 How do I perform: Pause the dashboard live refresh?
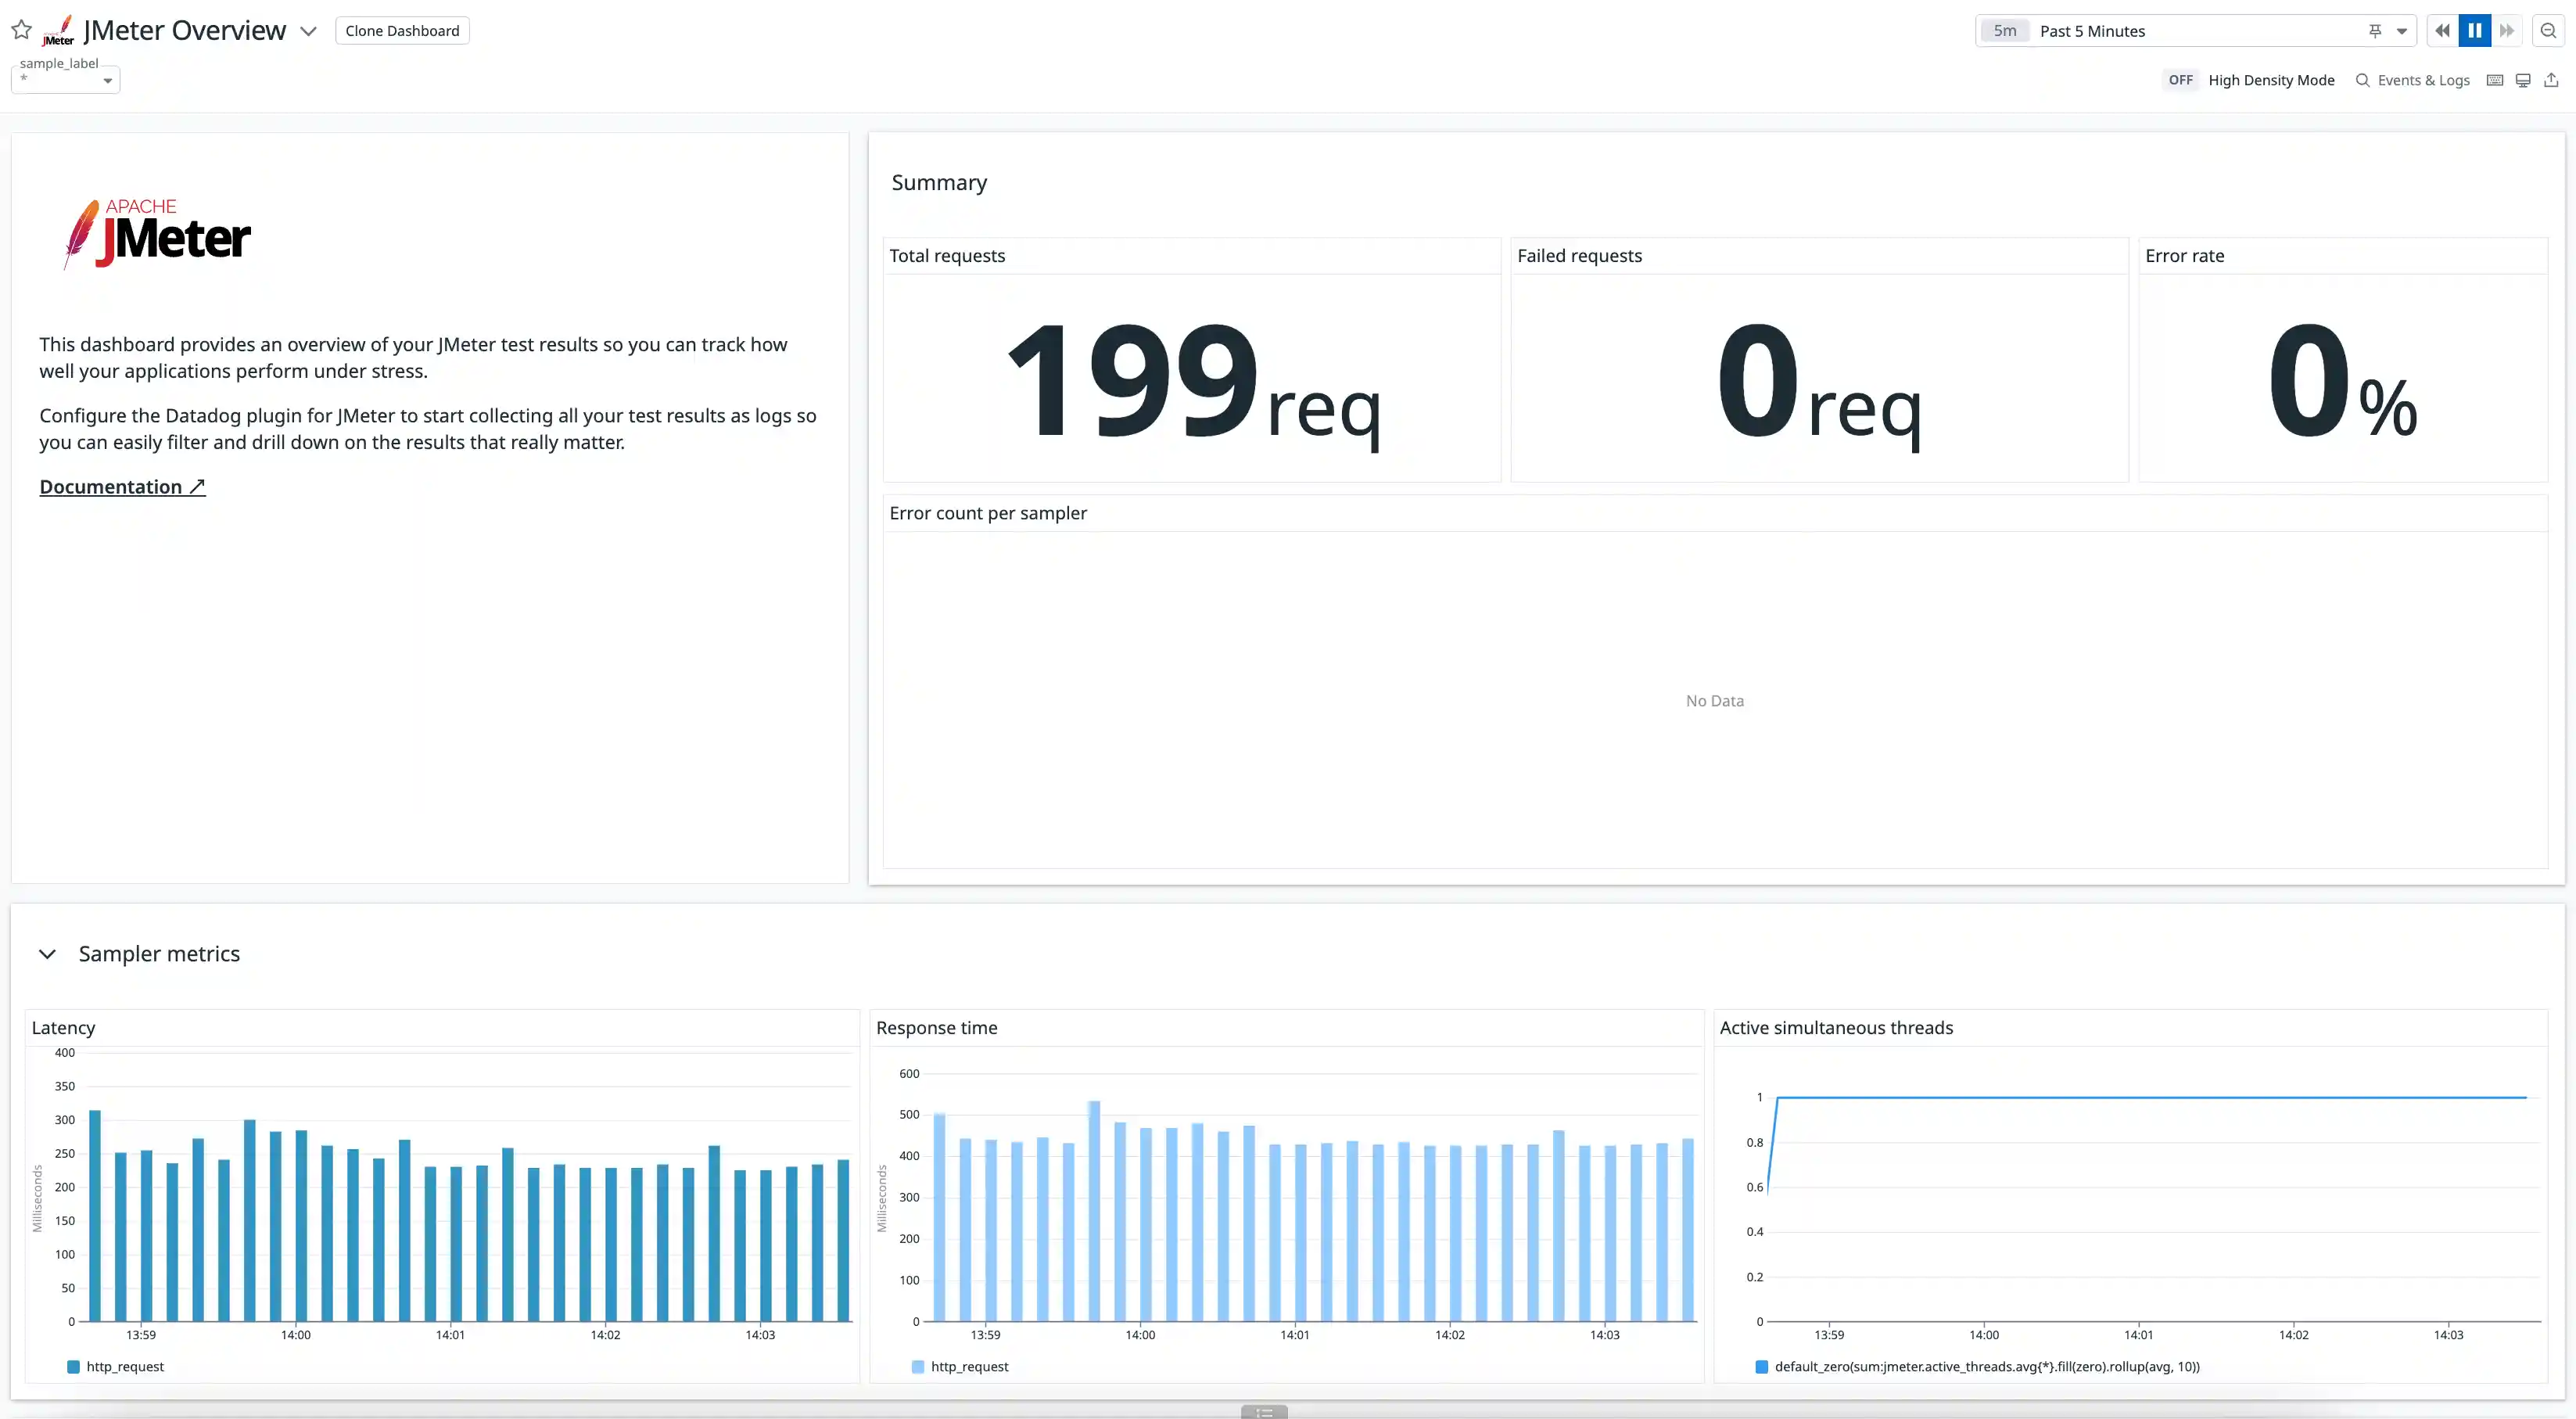coord(2474,30)
